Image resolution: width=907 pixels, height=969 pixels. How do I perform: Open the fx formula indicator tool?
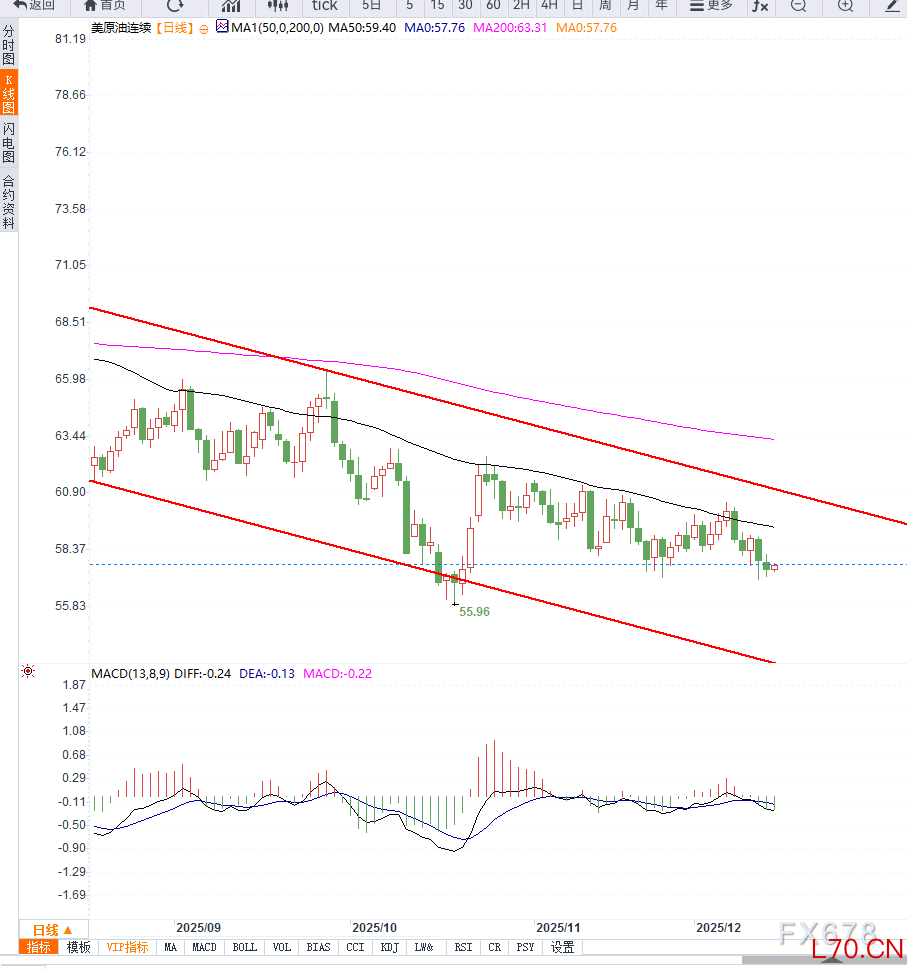760,5
